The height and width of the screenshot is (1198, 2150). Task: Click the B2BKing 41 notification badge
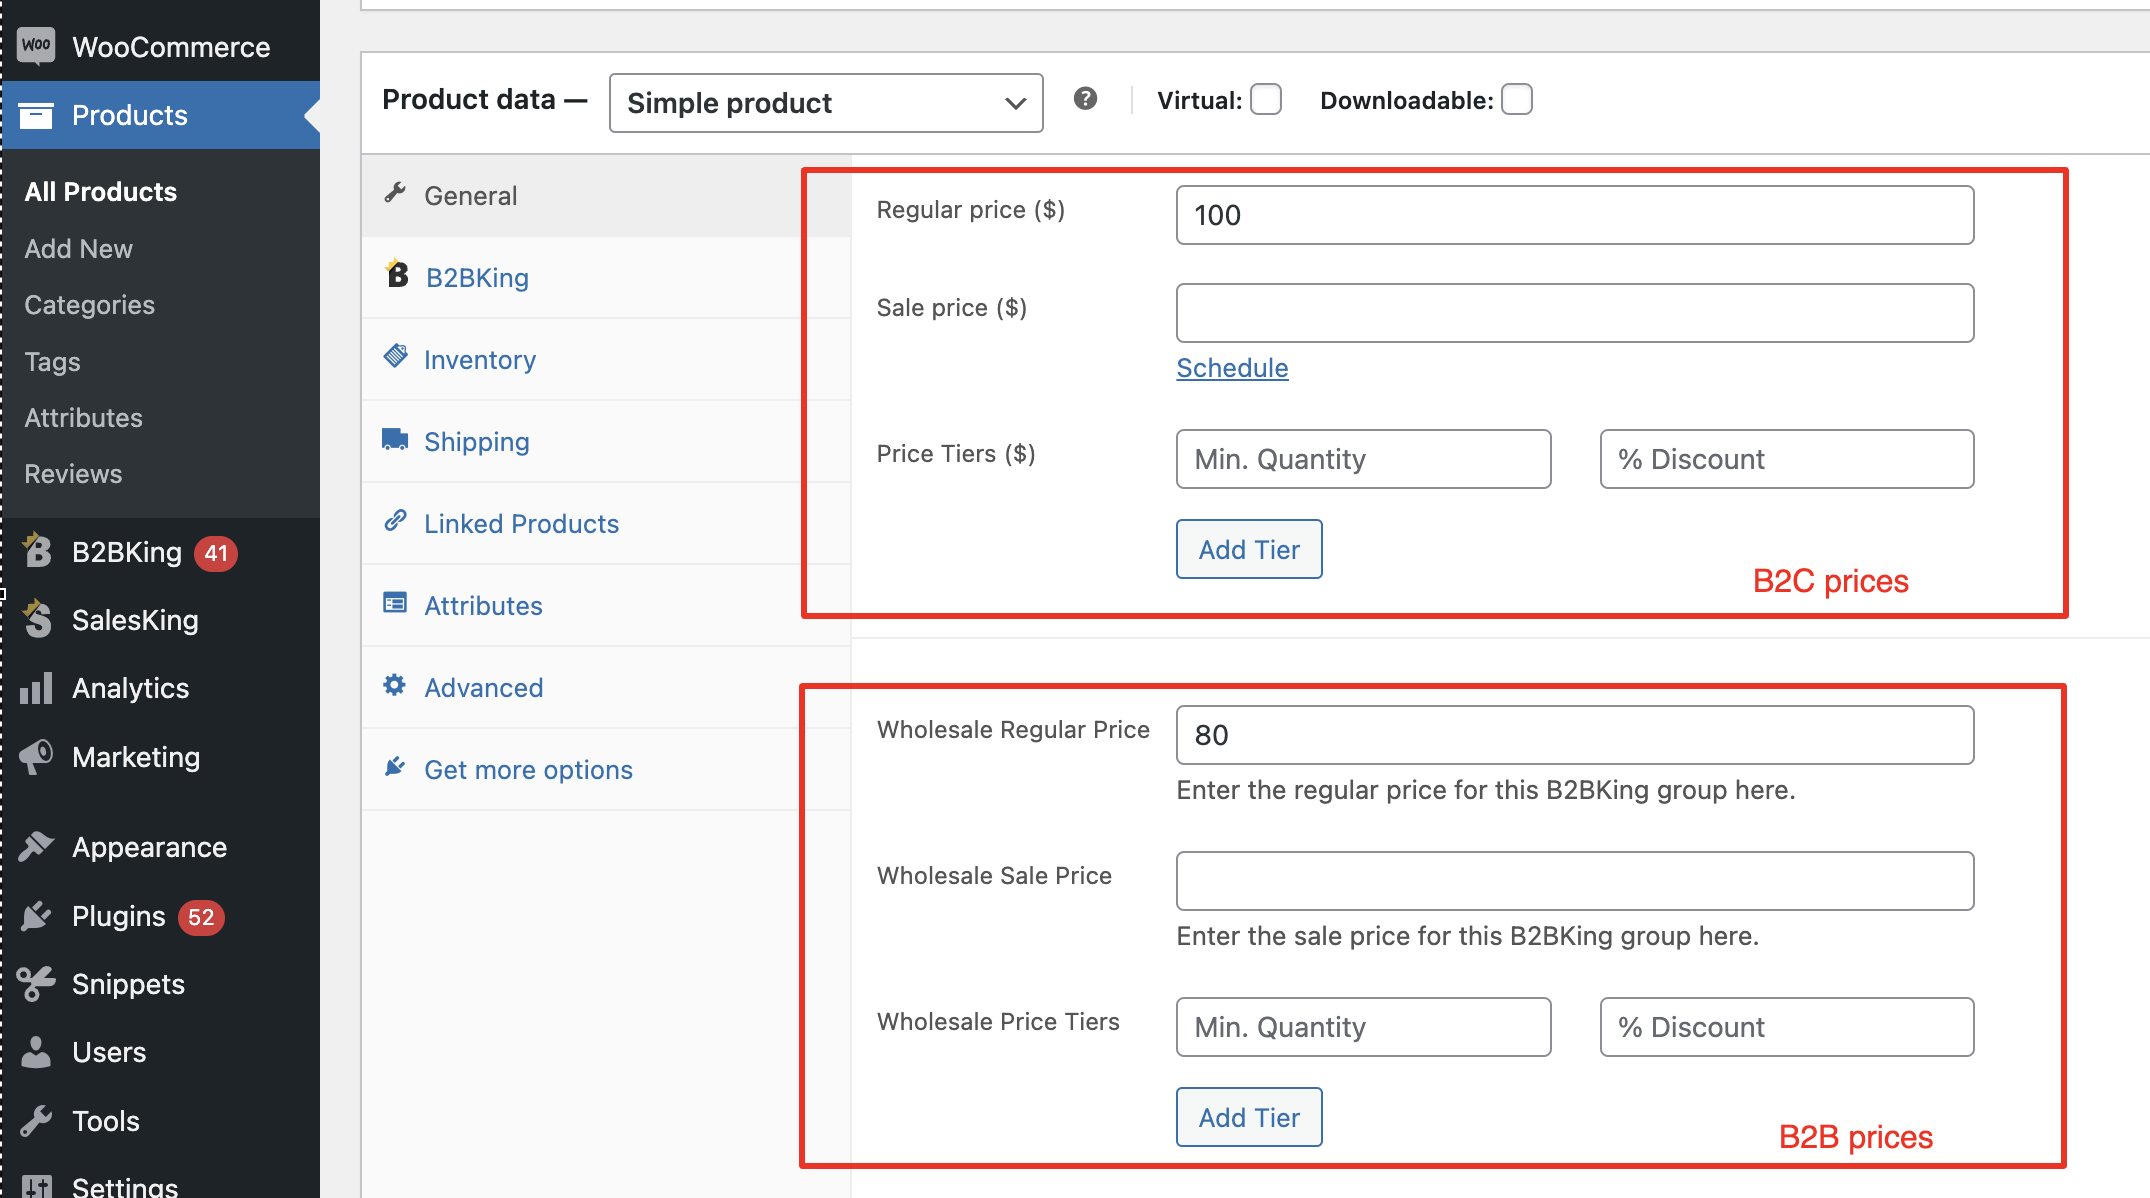pyautogui.click(x=216, y=553)
